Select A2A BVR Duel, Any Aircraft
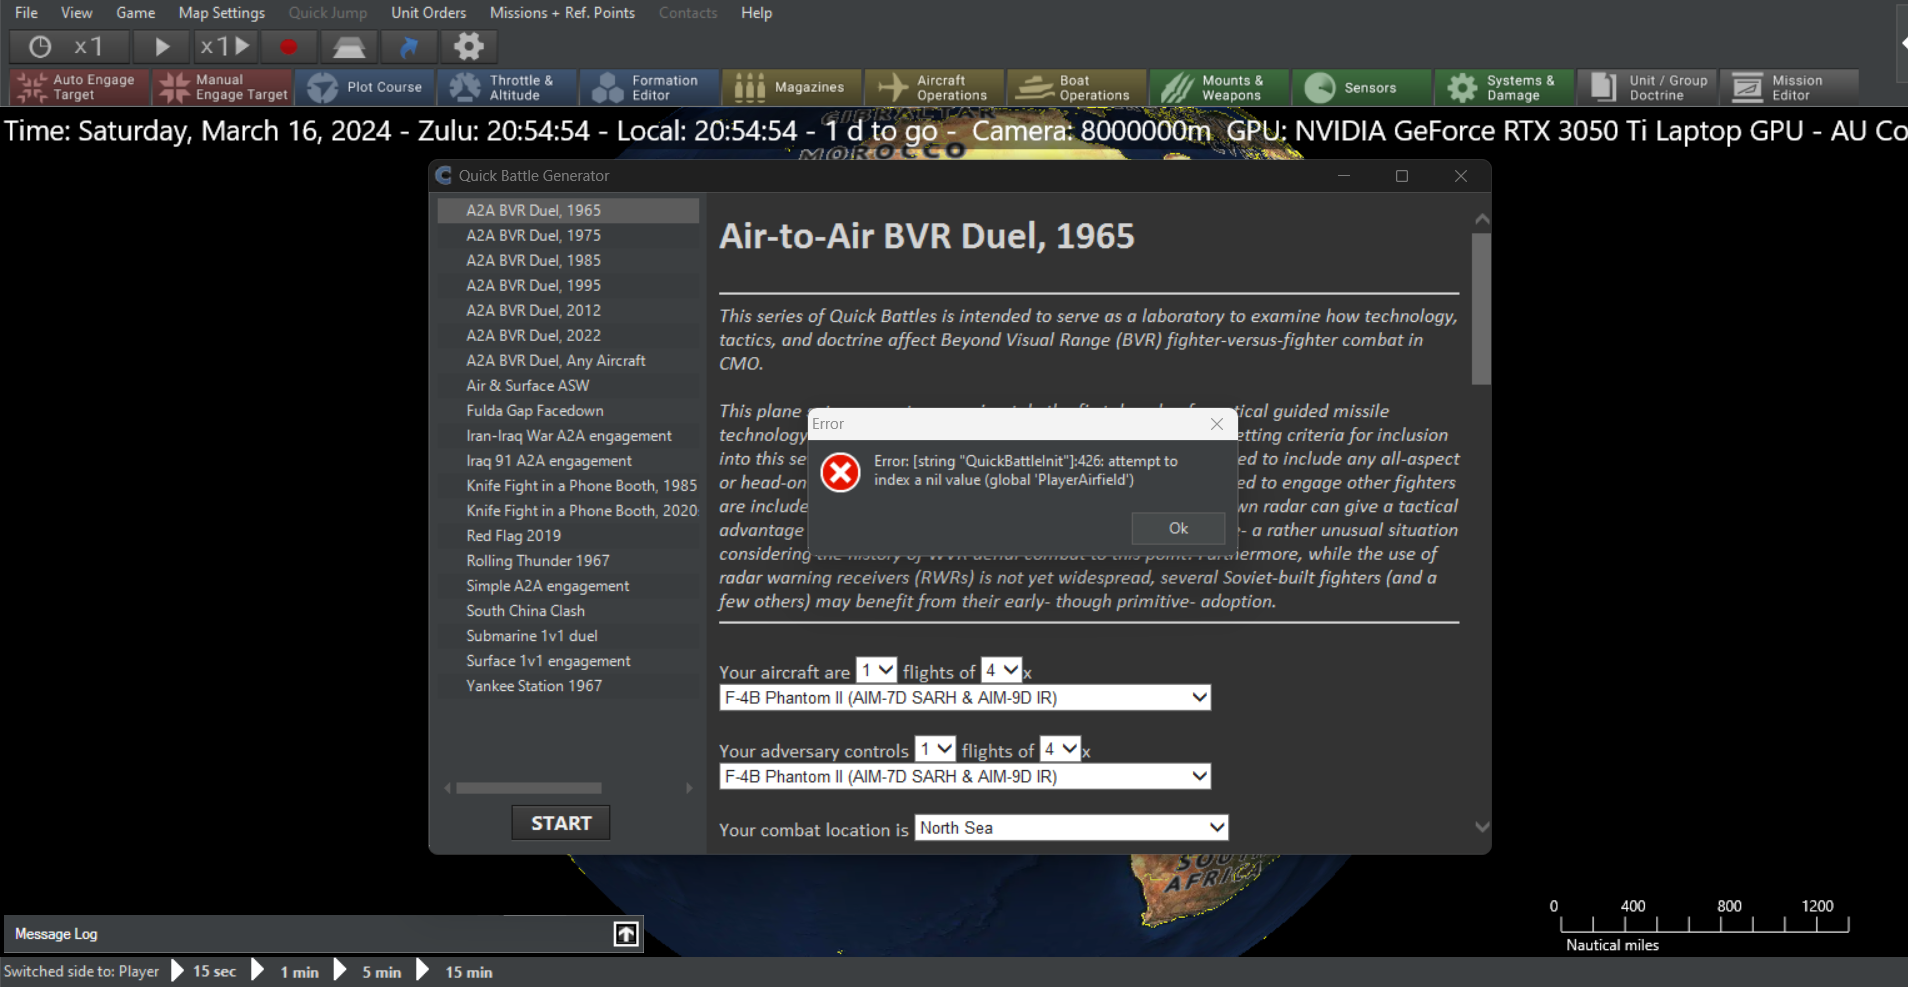The height and width of the screenshot is (987, 1908). click(x=568, y=360)
